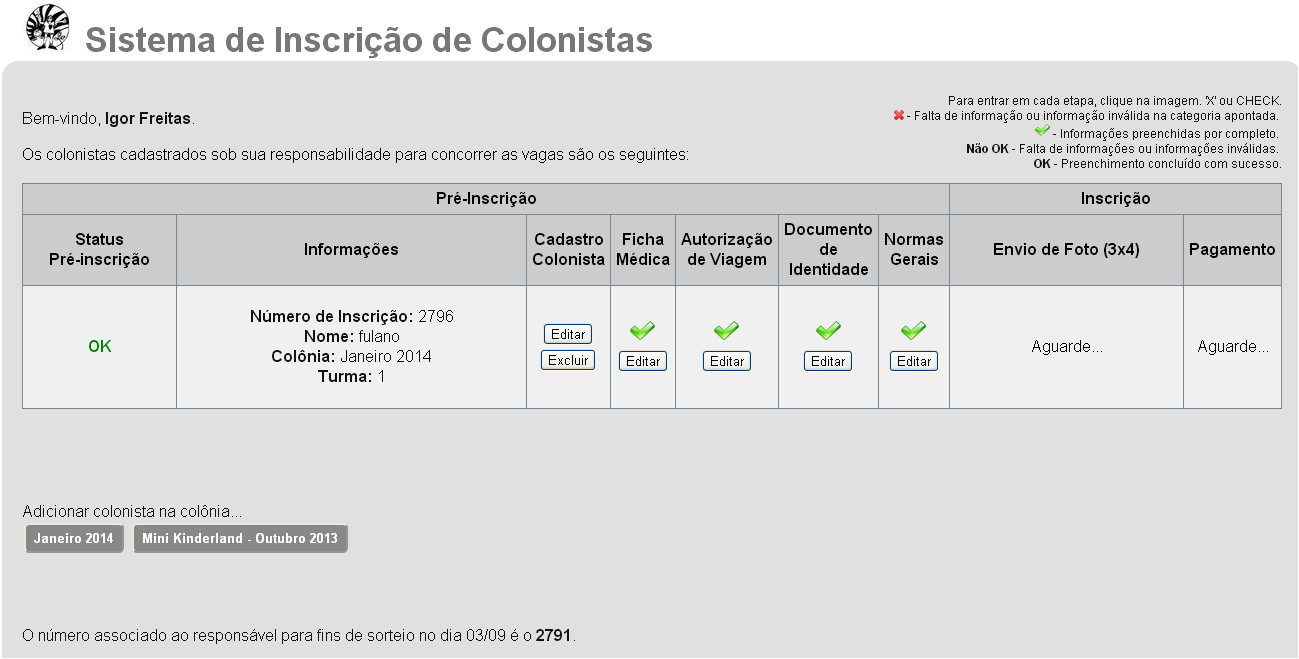Open Ficha Médica green check icon
This screenshot has height=659, width=1299.
click(642, 330)
